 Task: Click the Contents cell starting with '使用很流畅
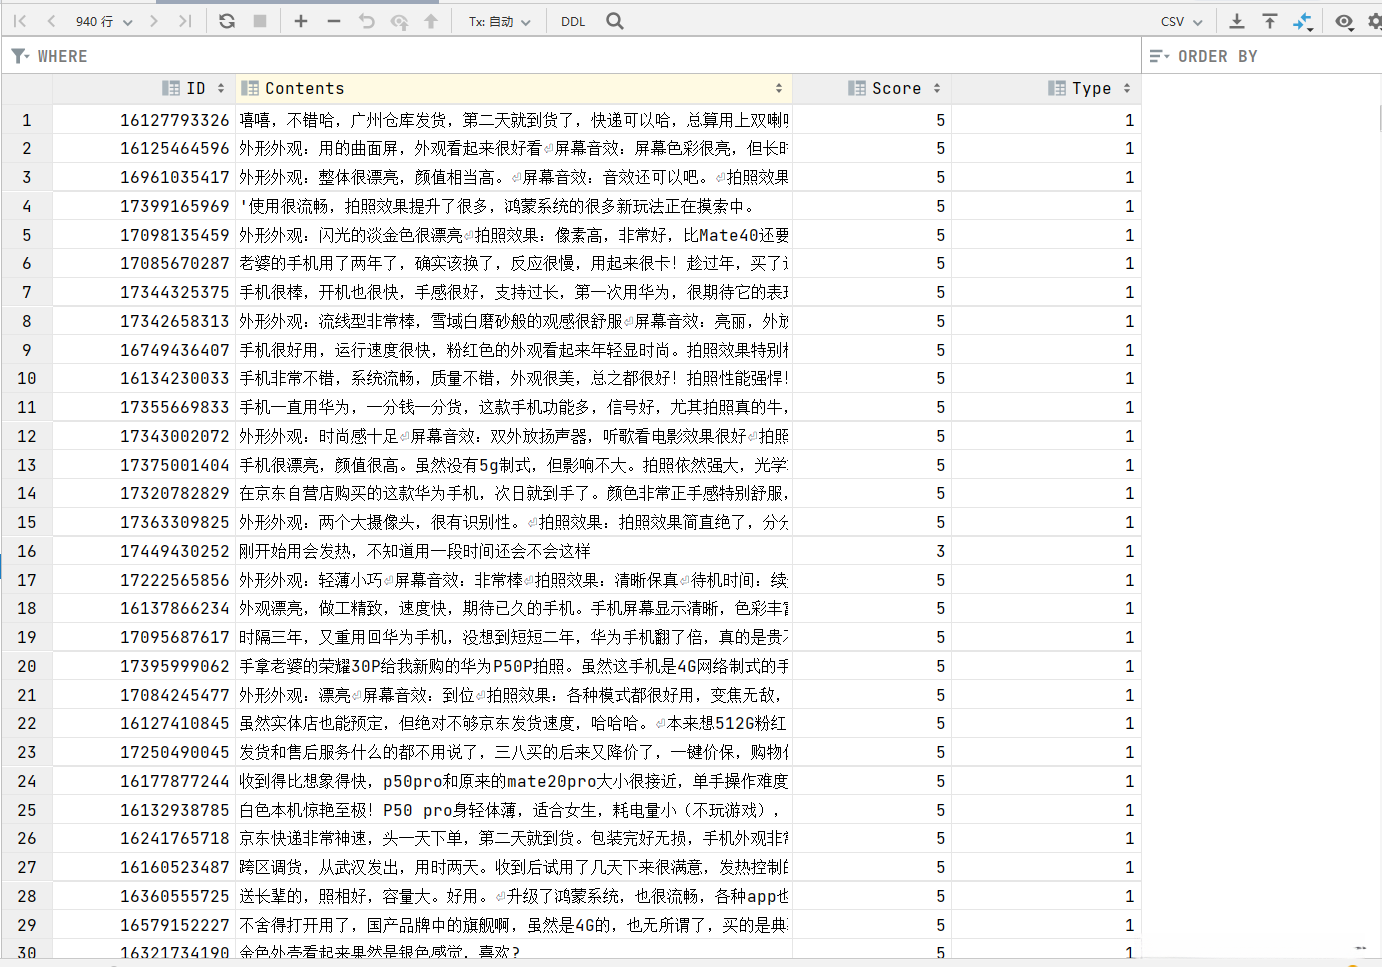(514, 206)
